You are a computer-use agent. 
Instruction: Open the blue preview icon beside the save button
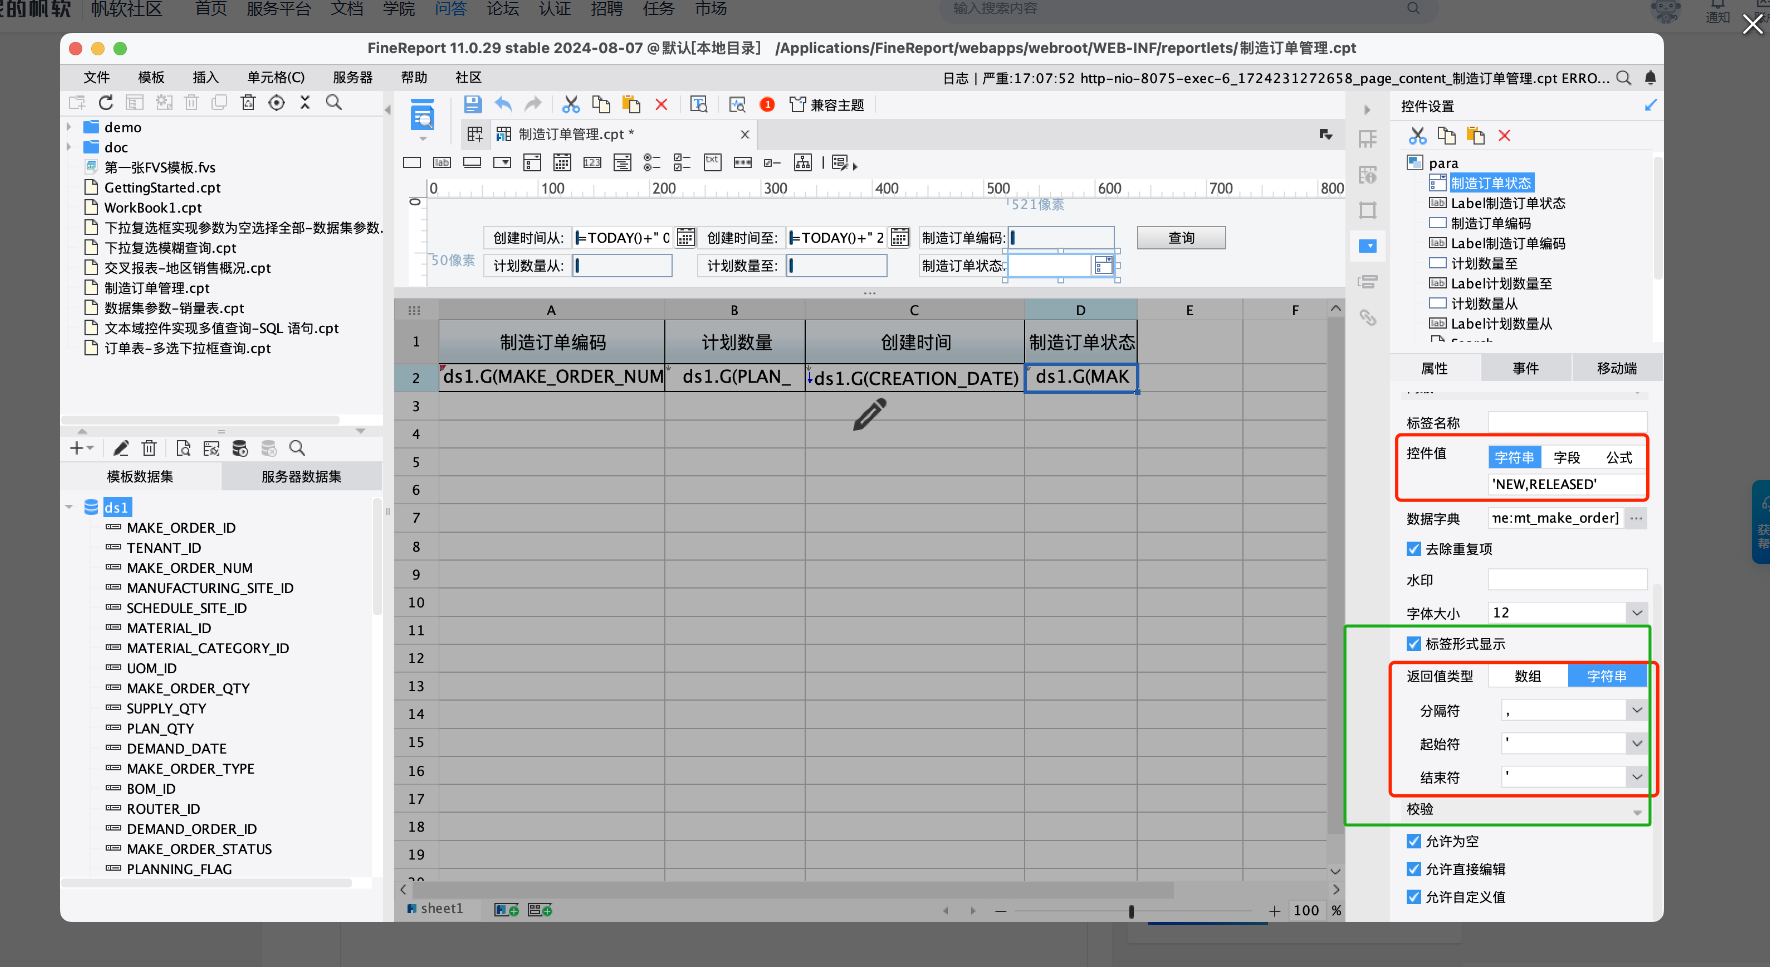coord(423,117)
